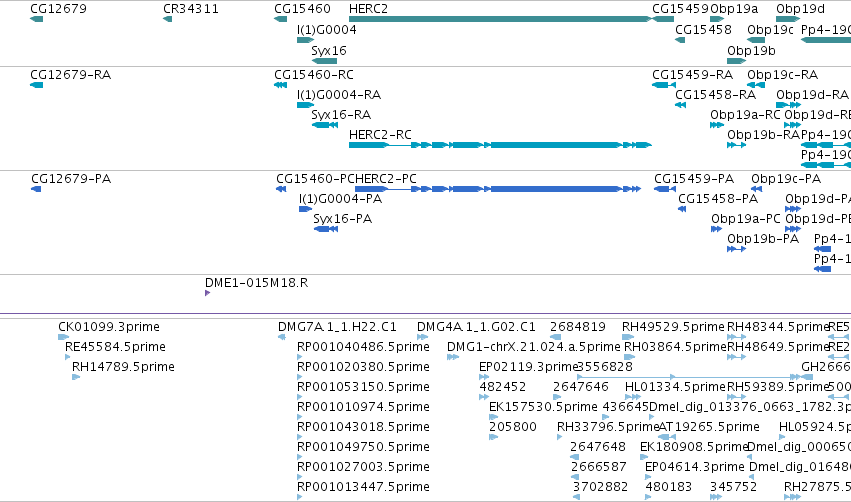Click protein CG15459-PA
The image size is (851, 502).
(694, 179)
